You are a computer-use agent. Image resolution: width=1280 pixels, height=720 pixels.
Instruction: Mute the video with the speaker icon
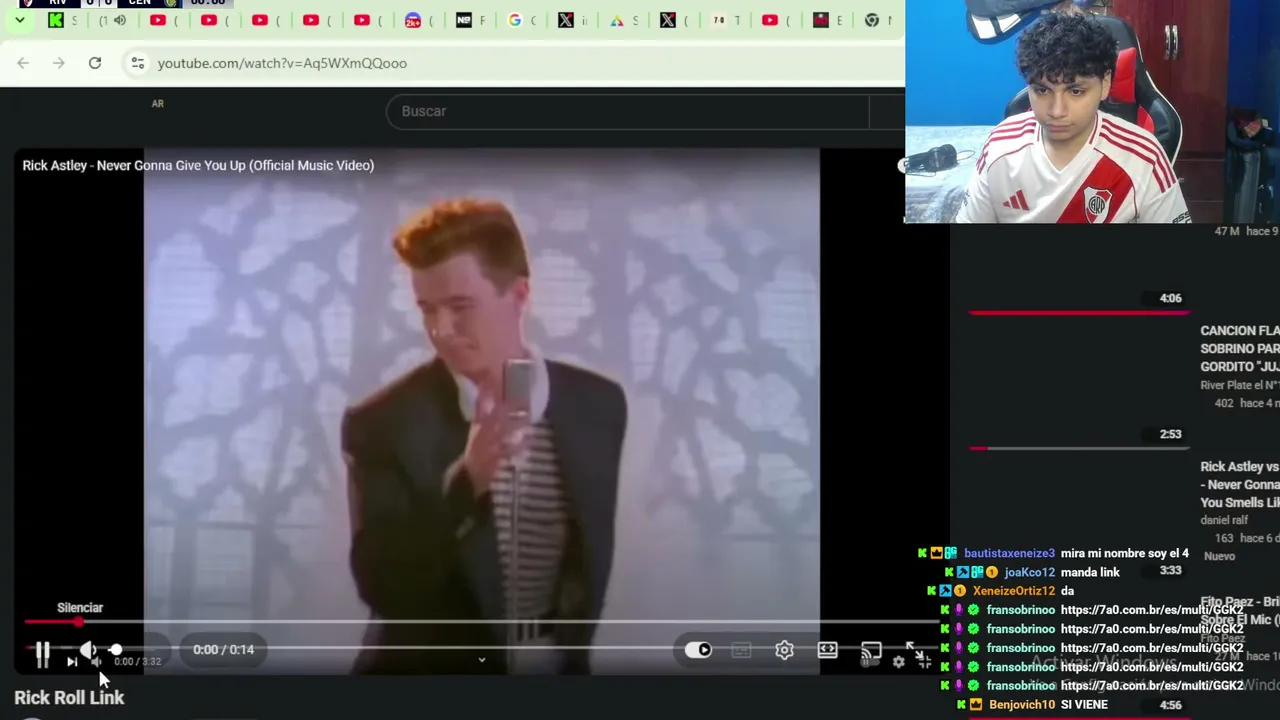coord(88,652)
